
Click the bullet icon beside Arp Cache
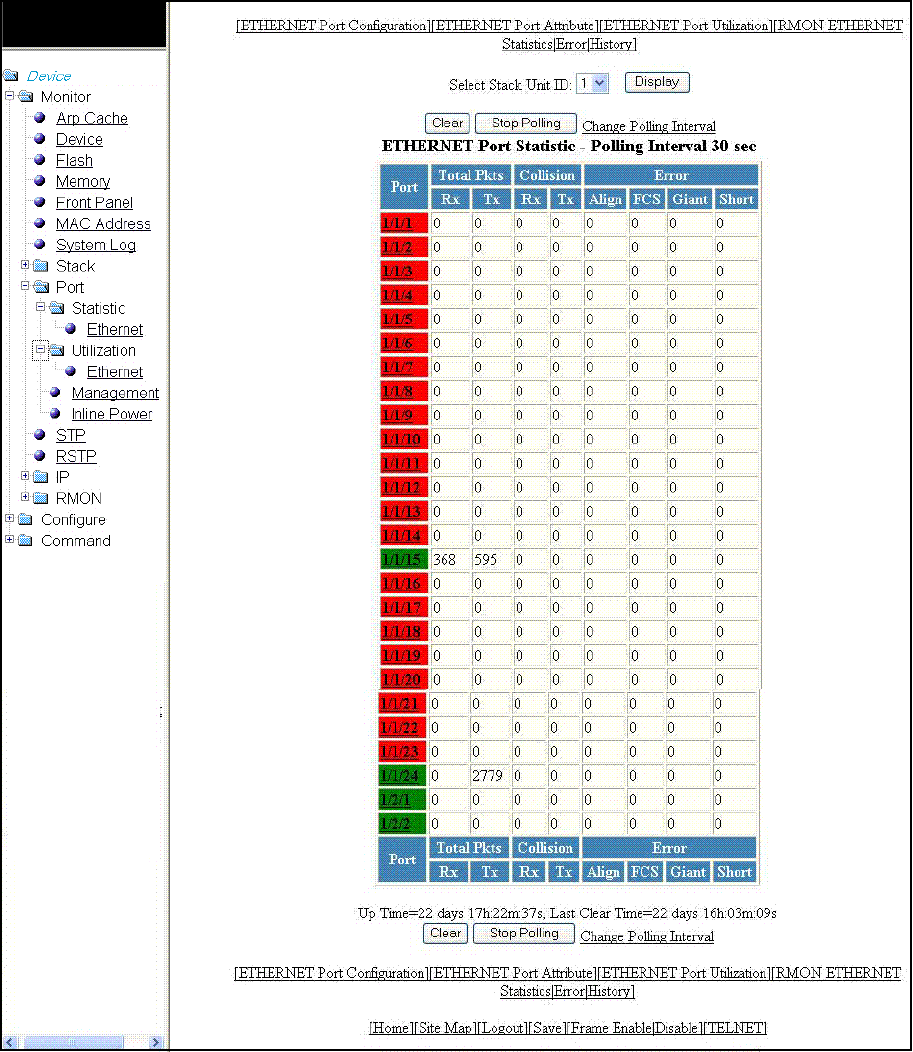click(40, 118)
